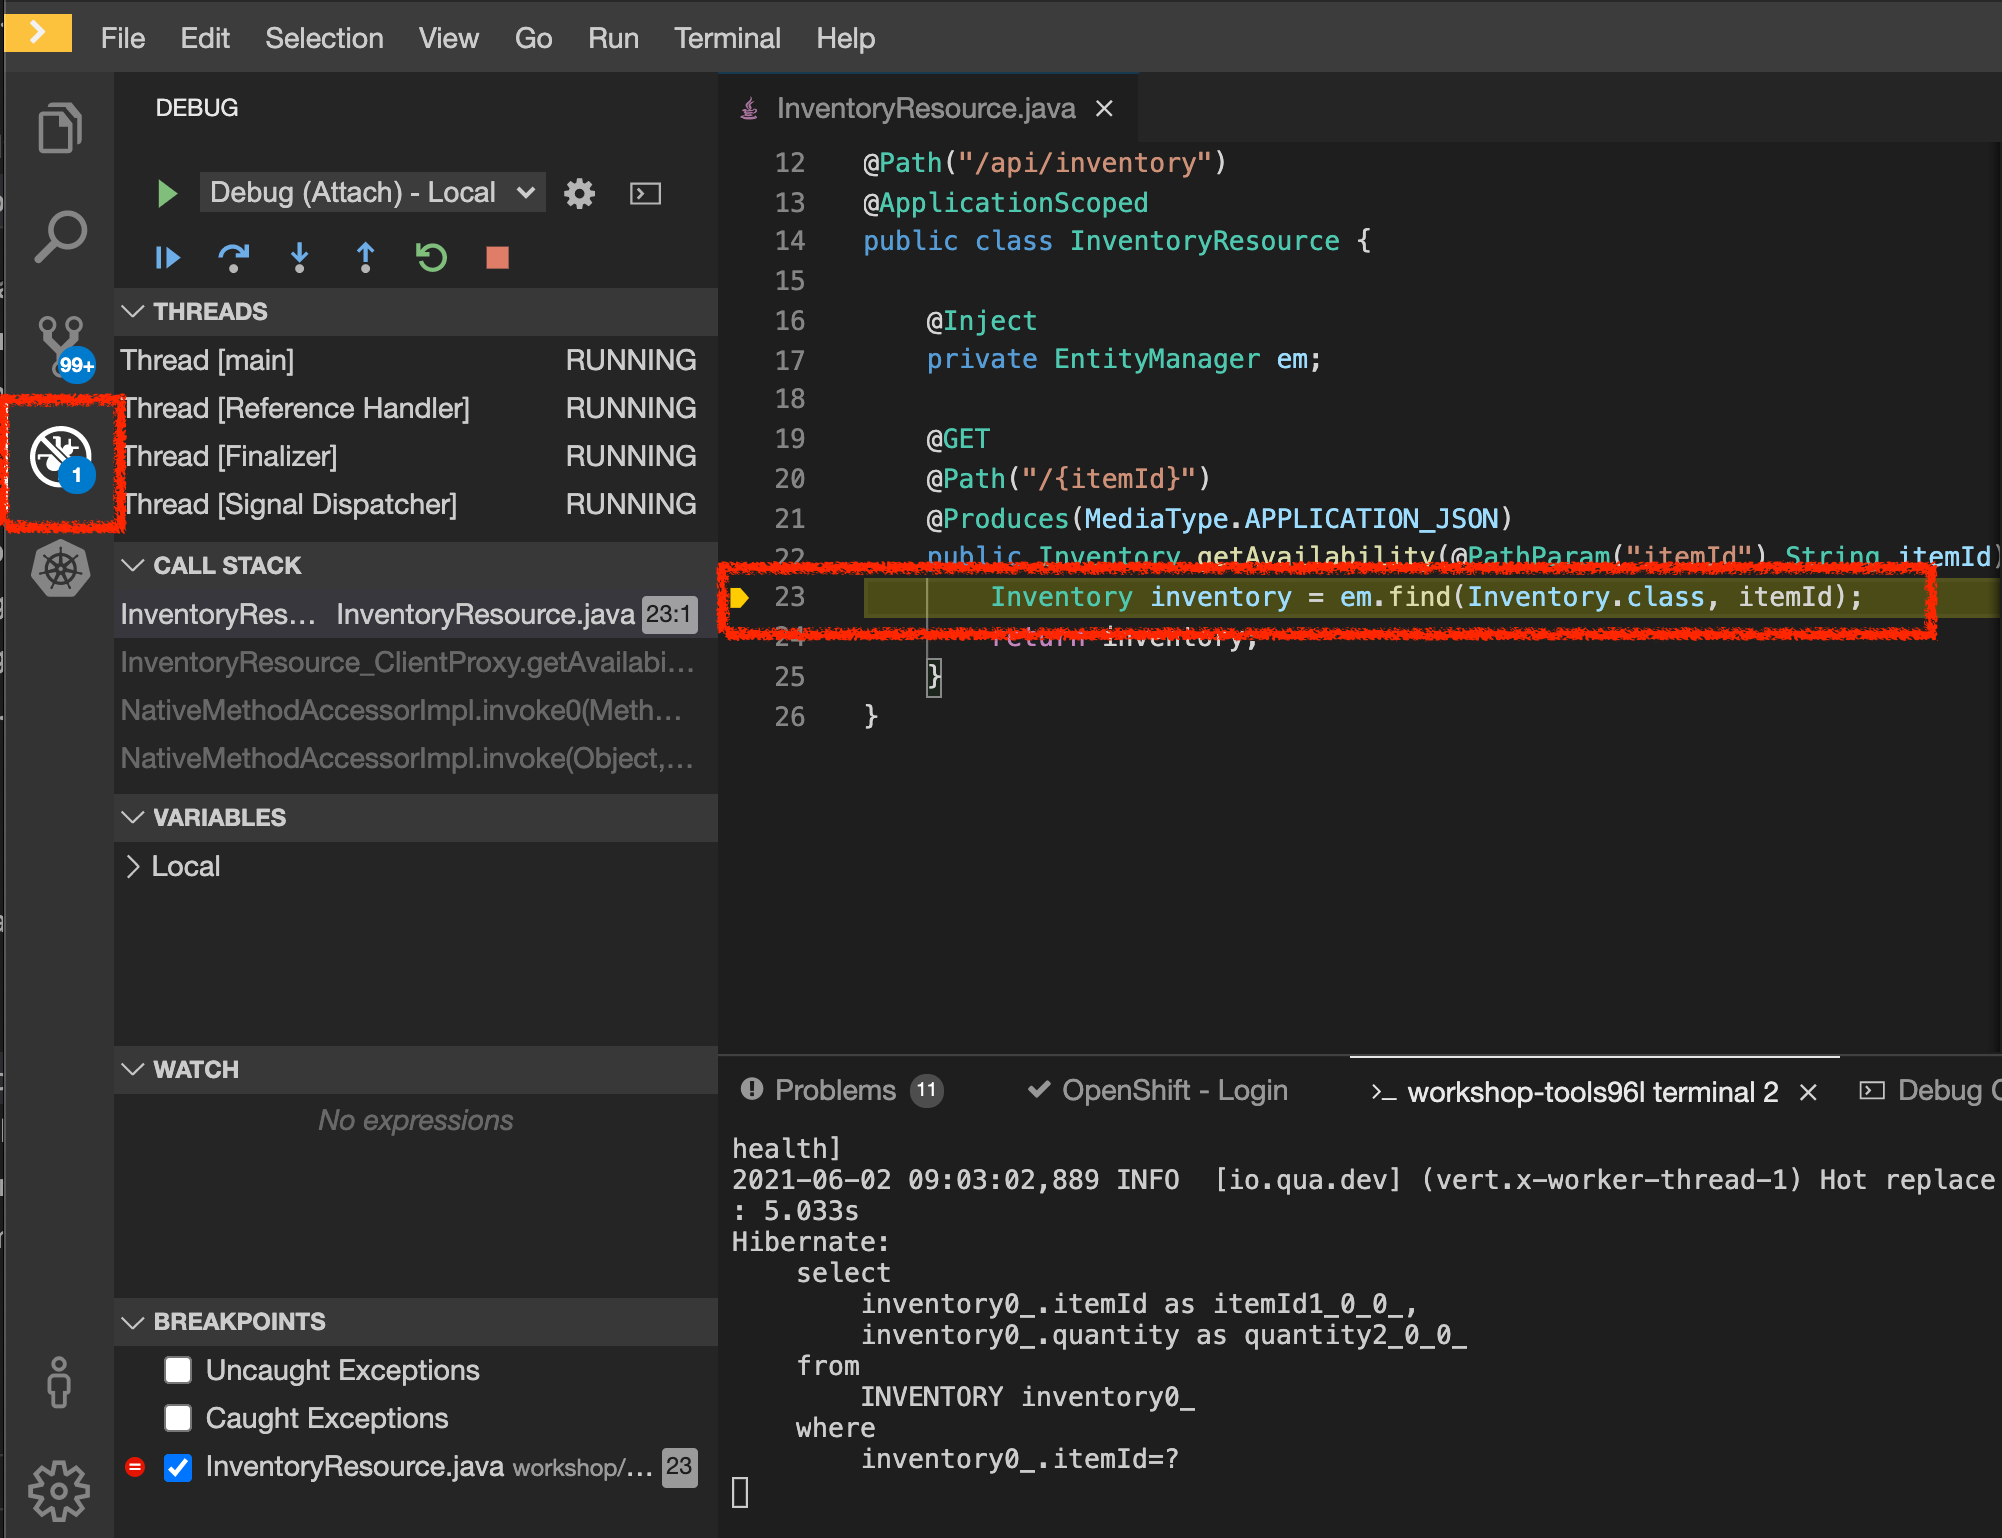Viewport: 2002px width, 1538px height.
Task: Open the Terminal menu
Action: point(727,38)
